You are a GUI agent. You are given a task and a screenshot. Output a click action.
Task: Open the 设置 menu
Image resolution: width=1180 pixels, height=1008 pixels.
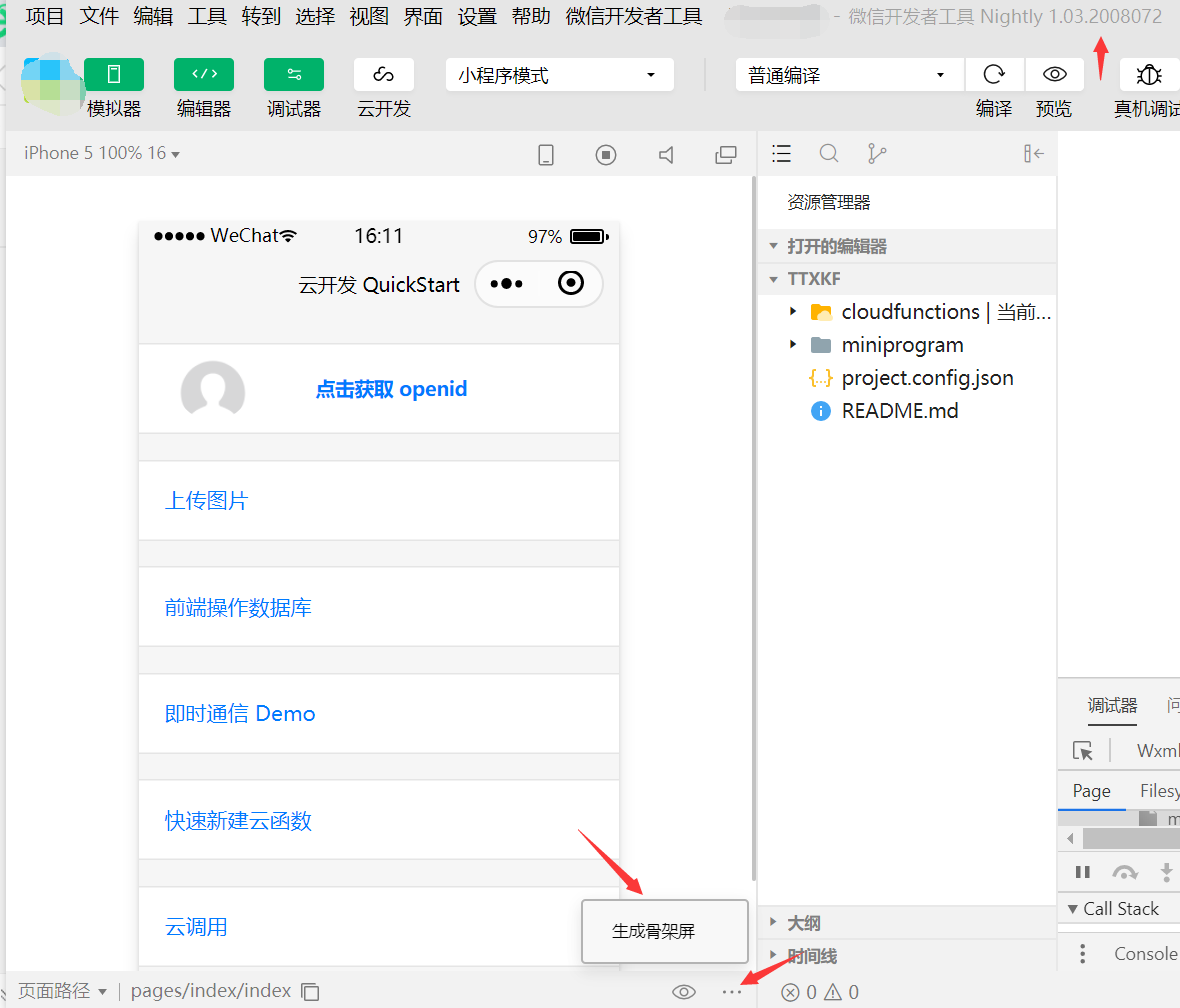pos(477,16)
